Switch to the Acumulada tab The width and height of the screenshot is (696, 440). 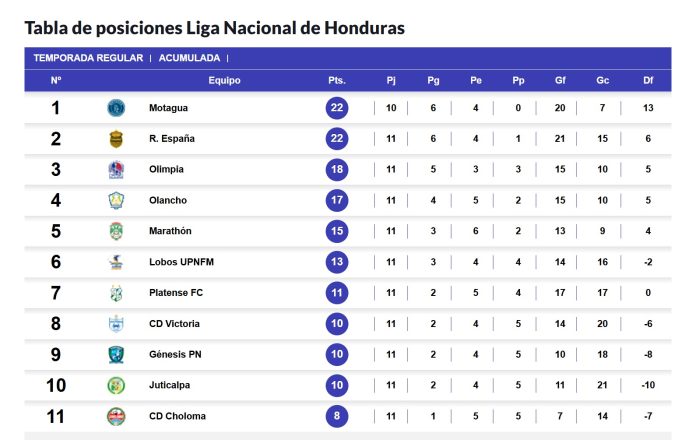click(x=189, y=58)
